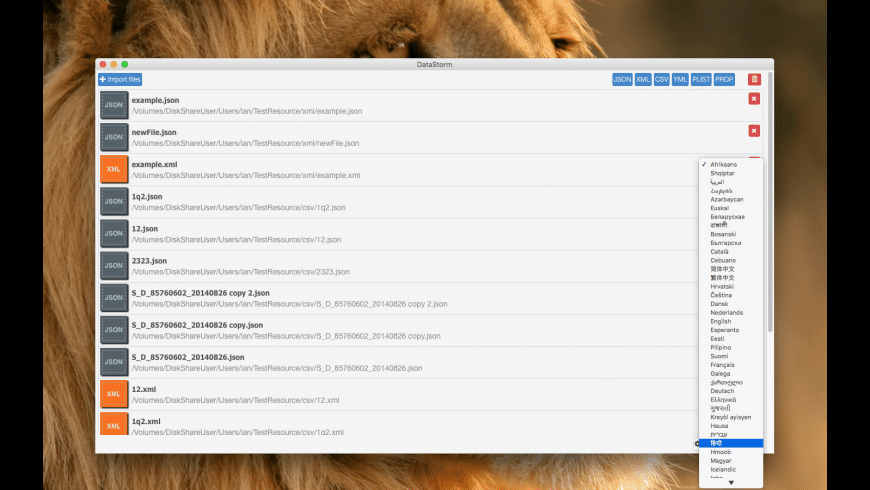Choose Čeština from the language menu
The height and width of the screenshot is (490, 870).
click(x=731, y=295)
